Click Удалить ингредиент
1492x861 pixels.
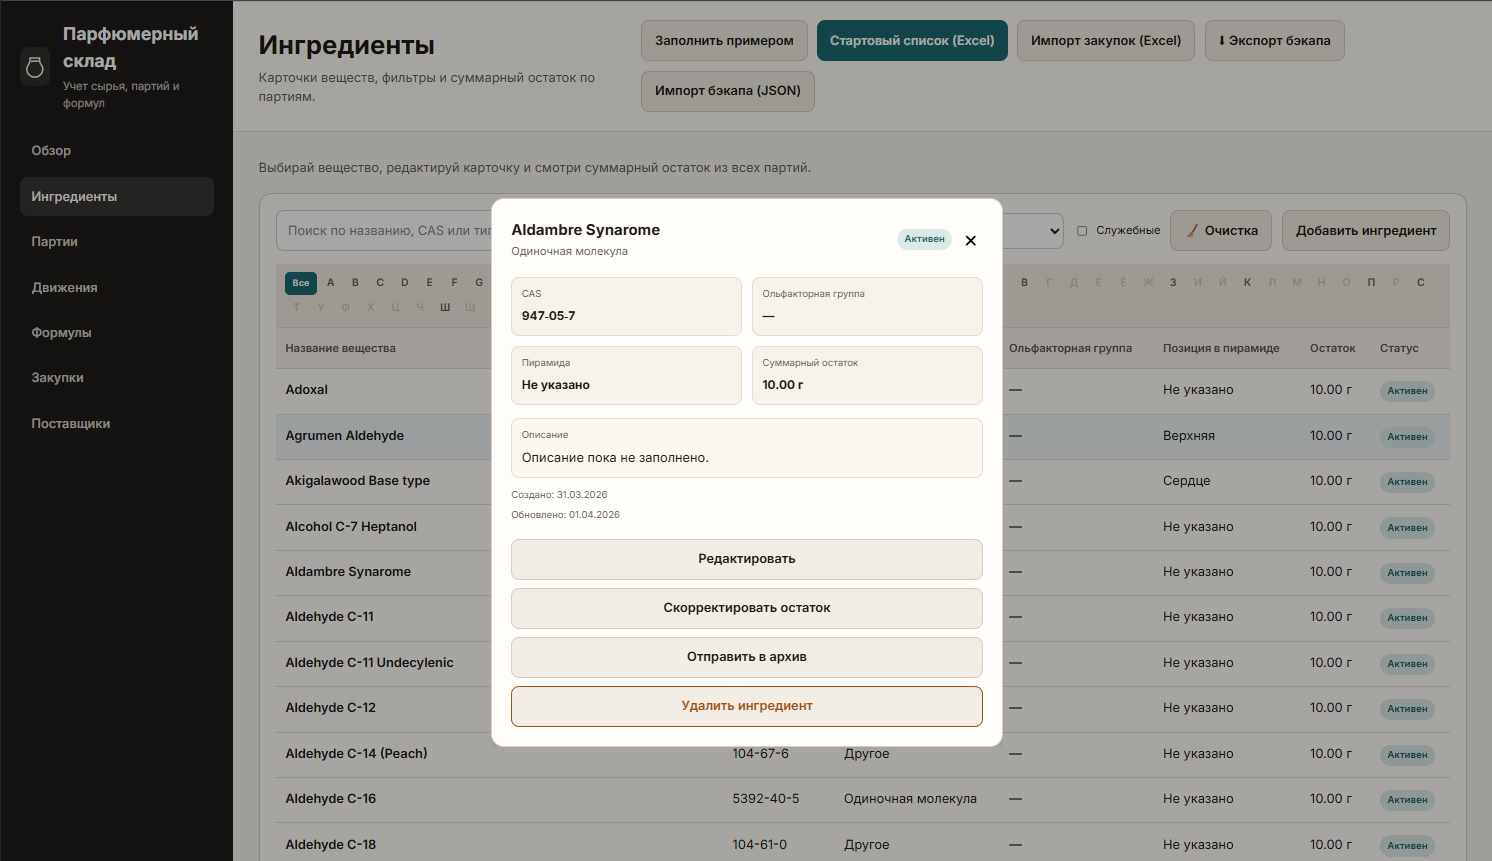[x=746, y=706]
